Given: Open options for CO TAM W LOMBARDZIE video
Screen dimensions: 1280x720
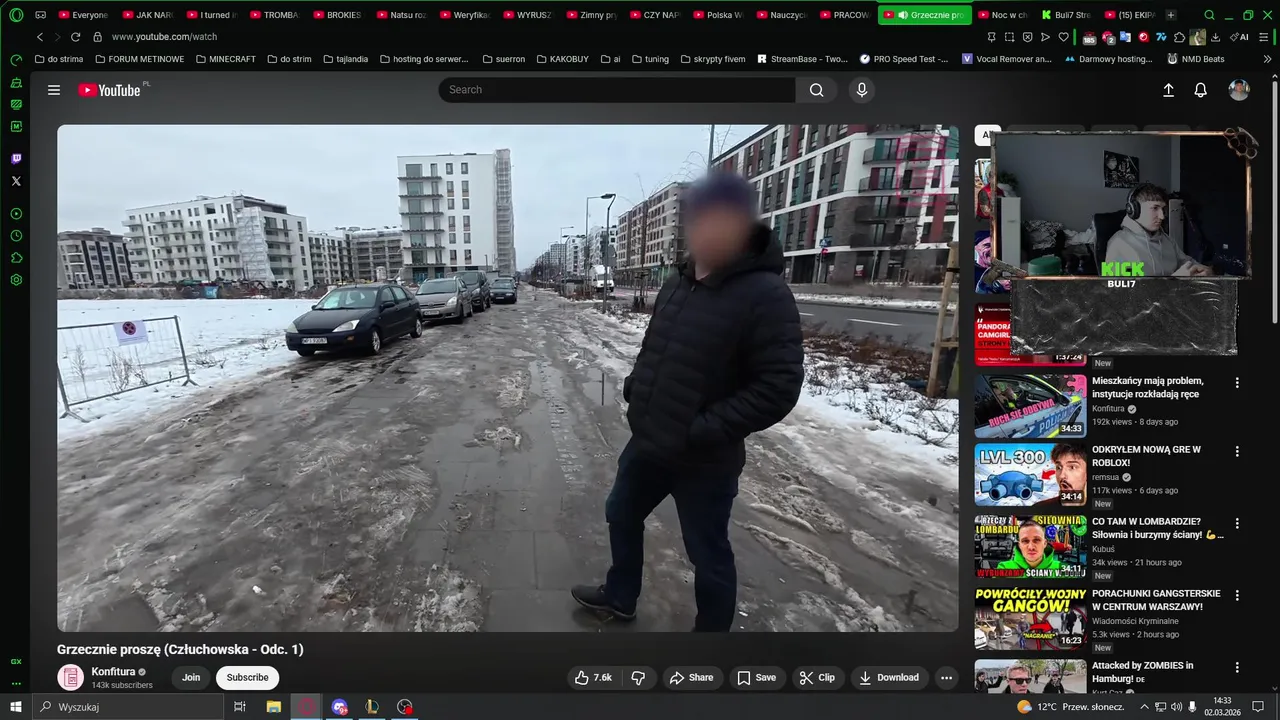Looking at the screenshot, I should (x=1237, y=523).
